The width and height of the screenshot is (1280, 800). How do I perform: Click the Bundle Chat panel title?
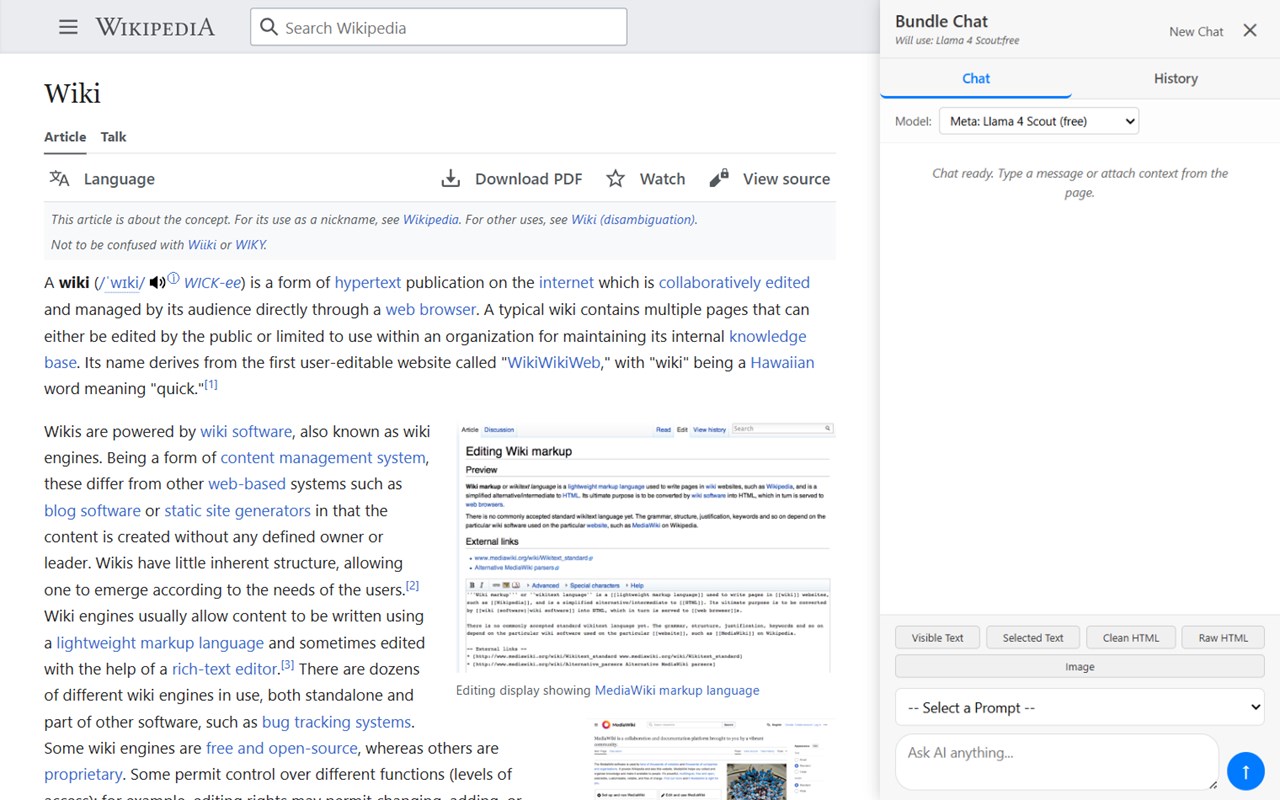coord(941,21)
